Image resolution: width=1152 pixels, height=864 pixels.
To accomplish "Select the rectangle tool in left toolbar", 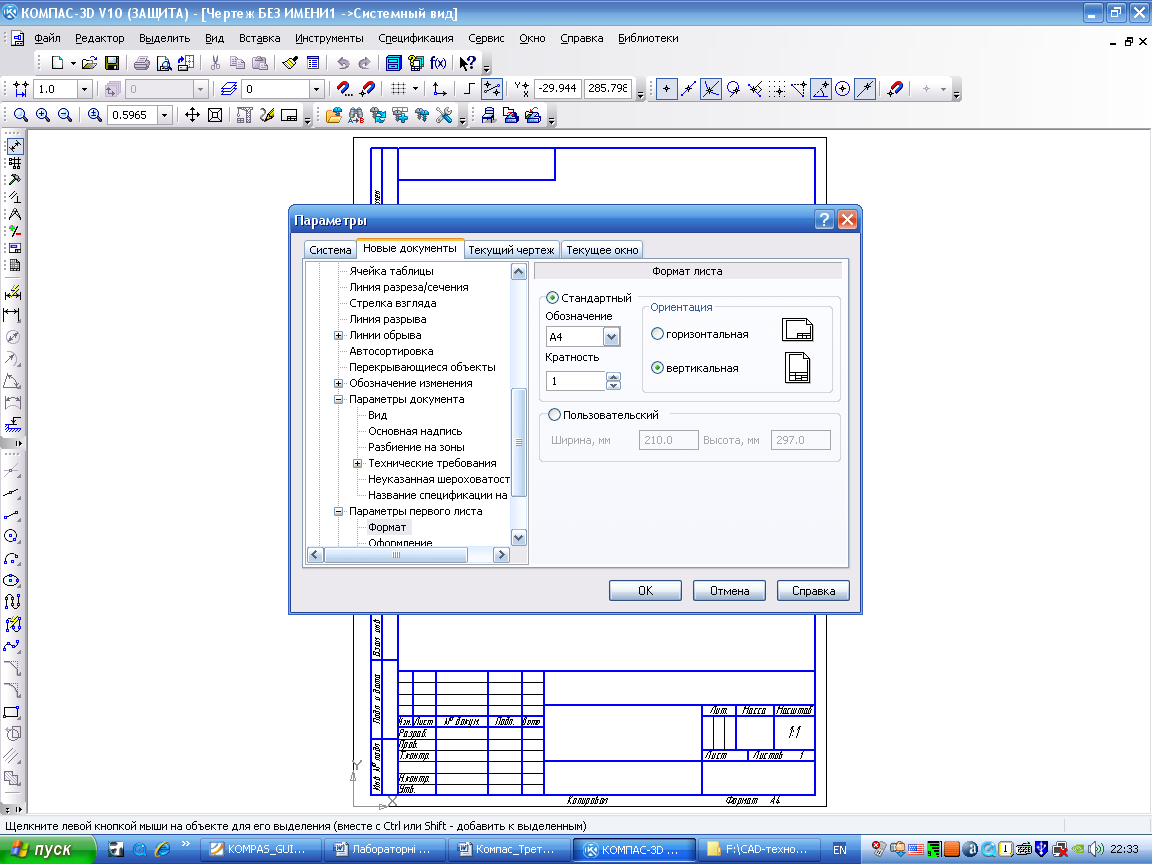I will coord(12,712).
